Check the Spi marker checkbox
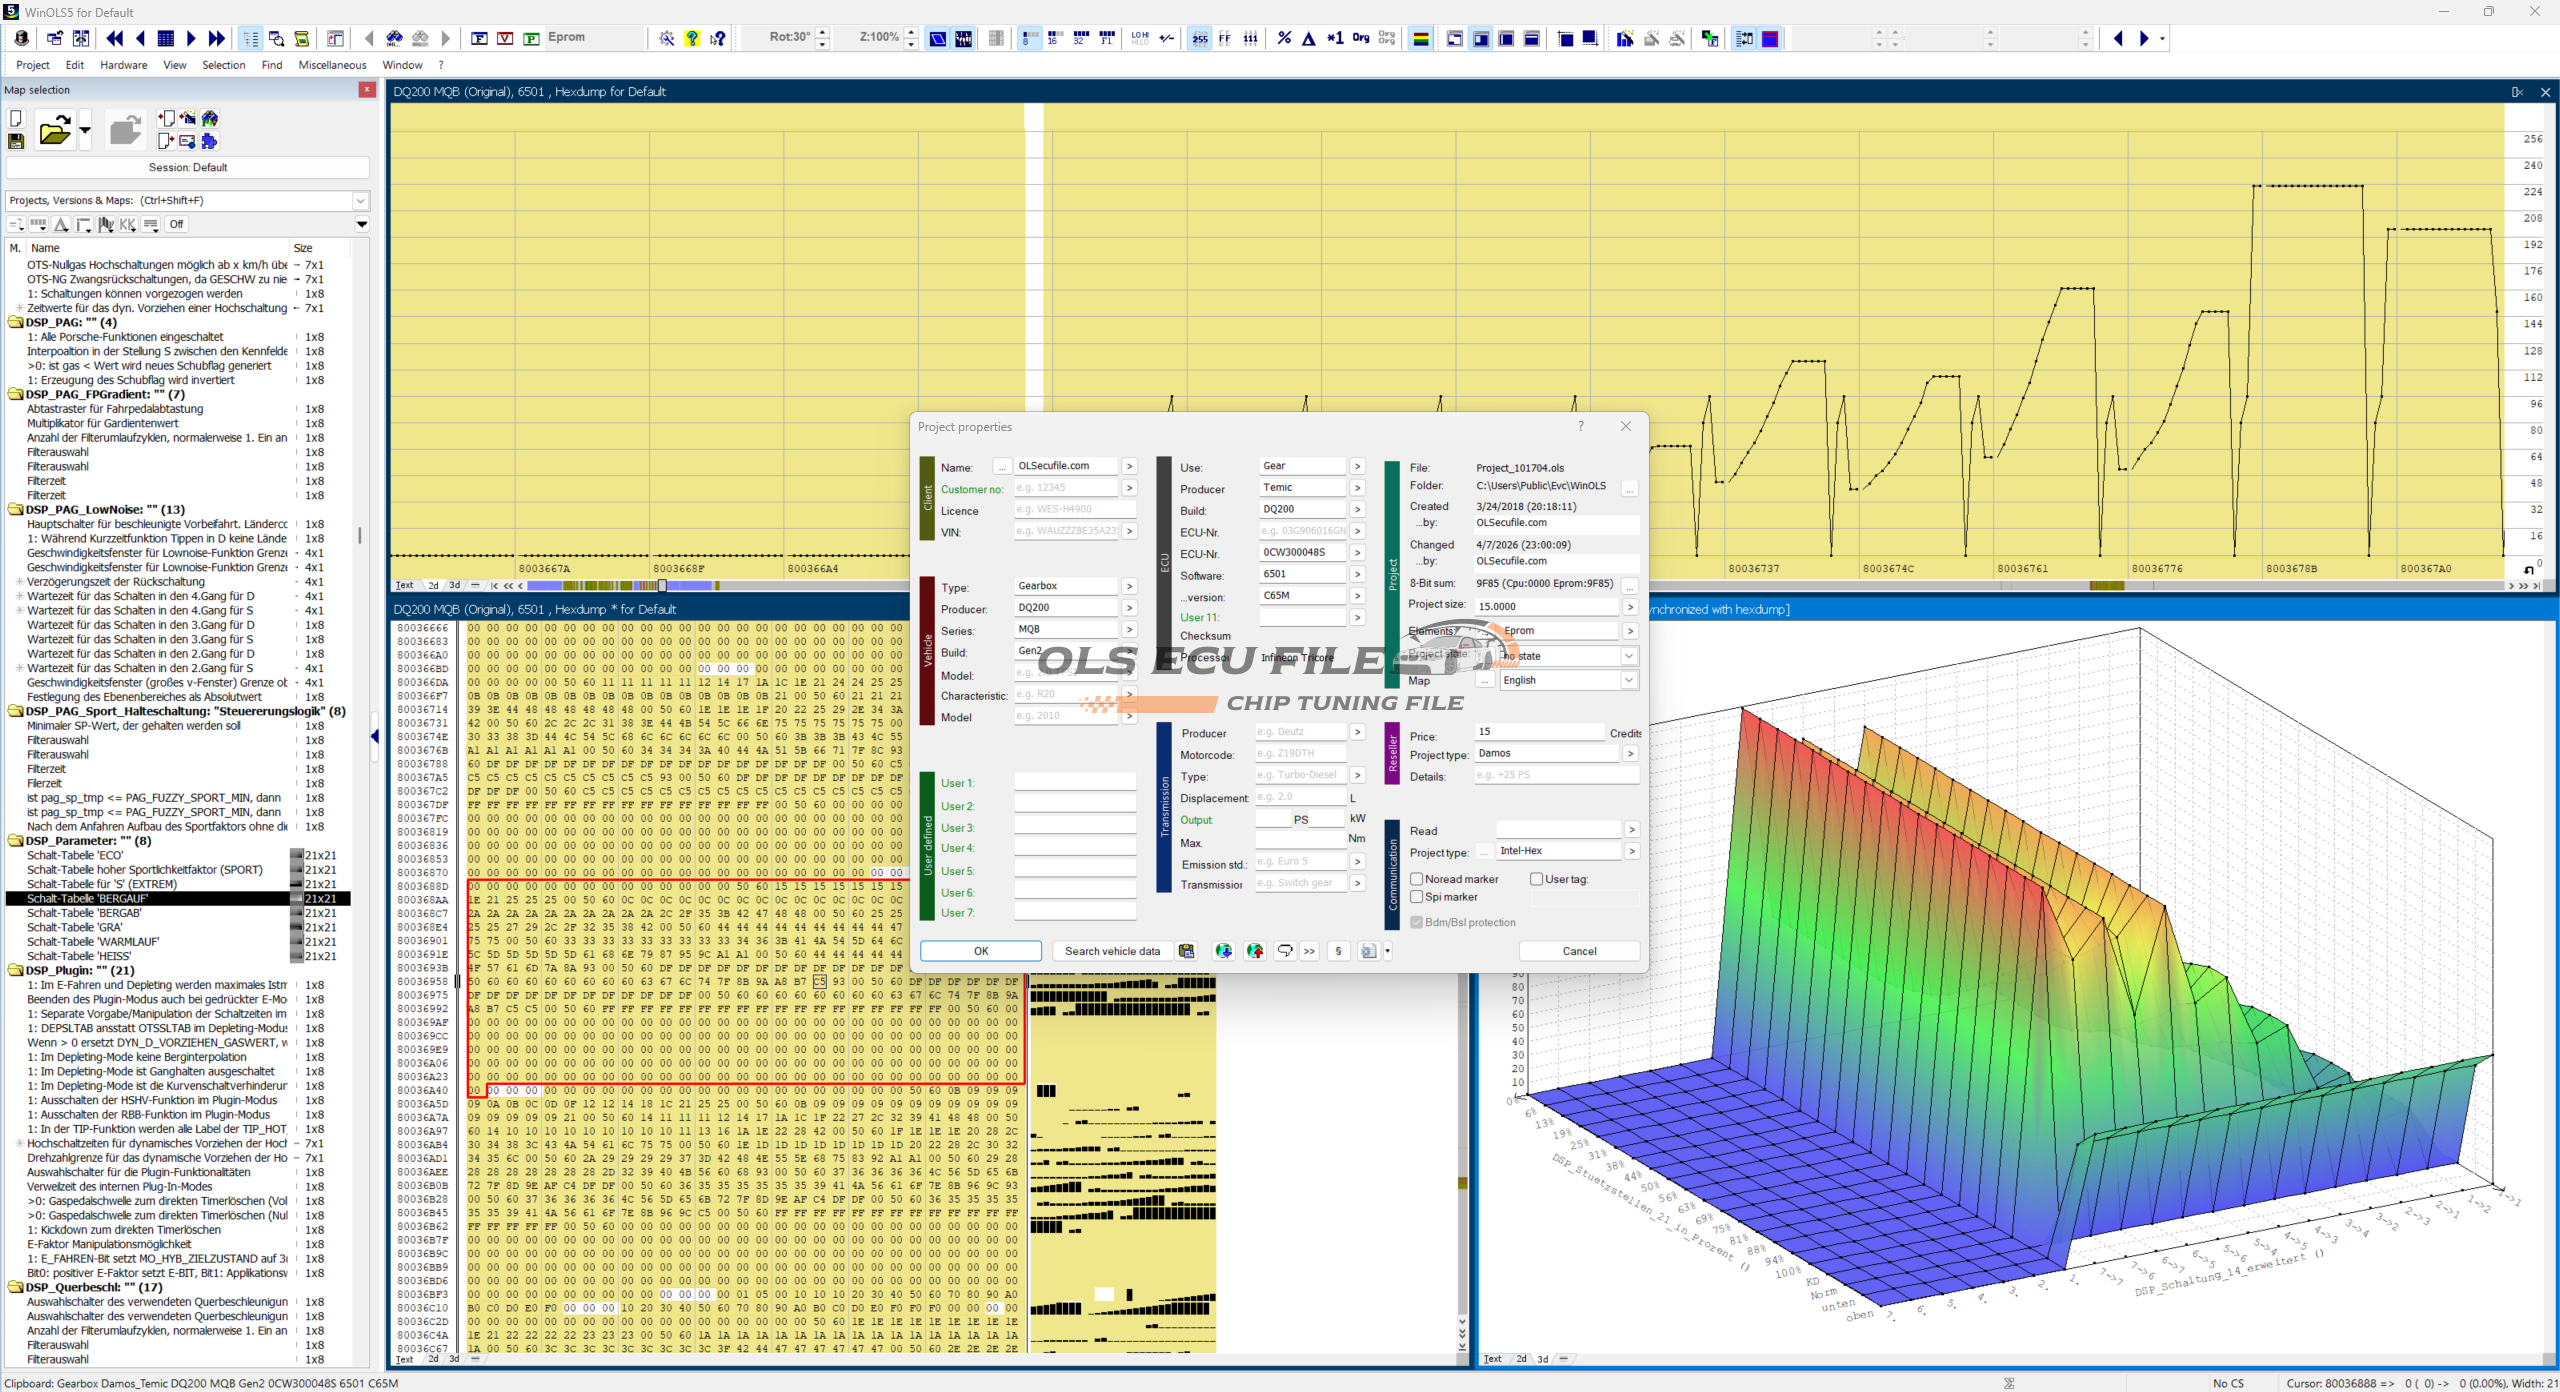The height and width of the screenshot is (1392, 2560). [1417, 897]
